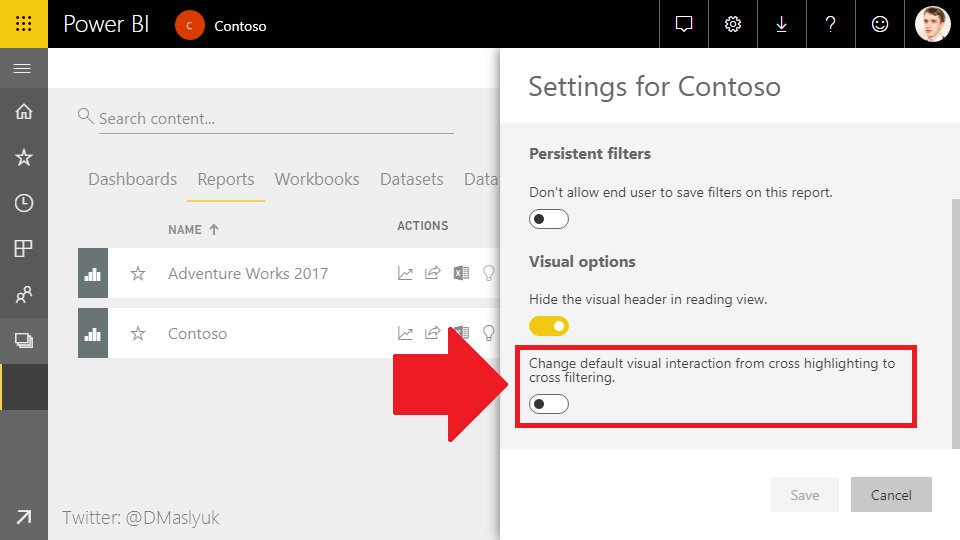Go to Home in the sidebar

(24, 111)
